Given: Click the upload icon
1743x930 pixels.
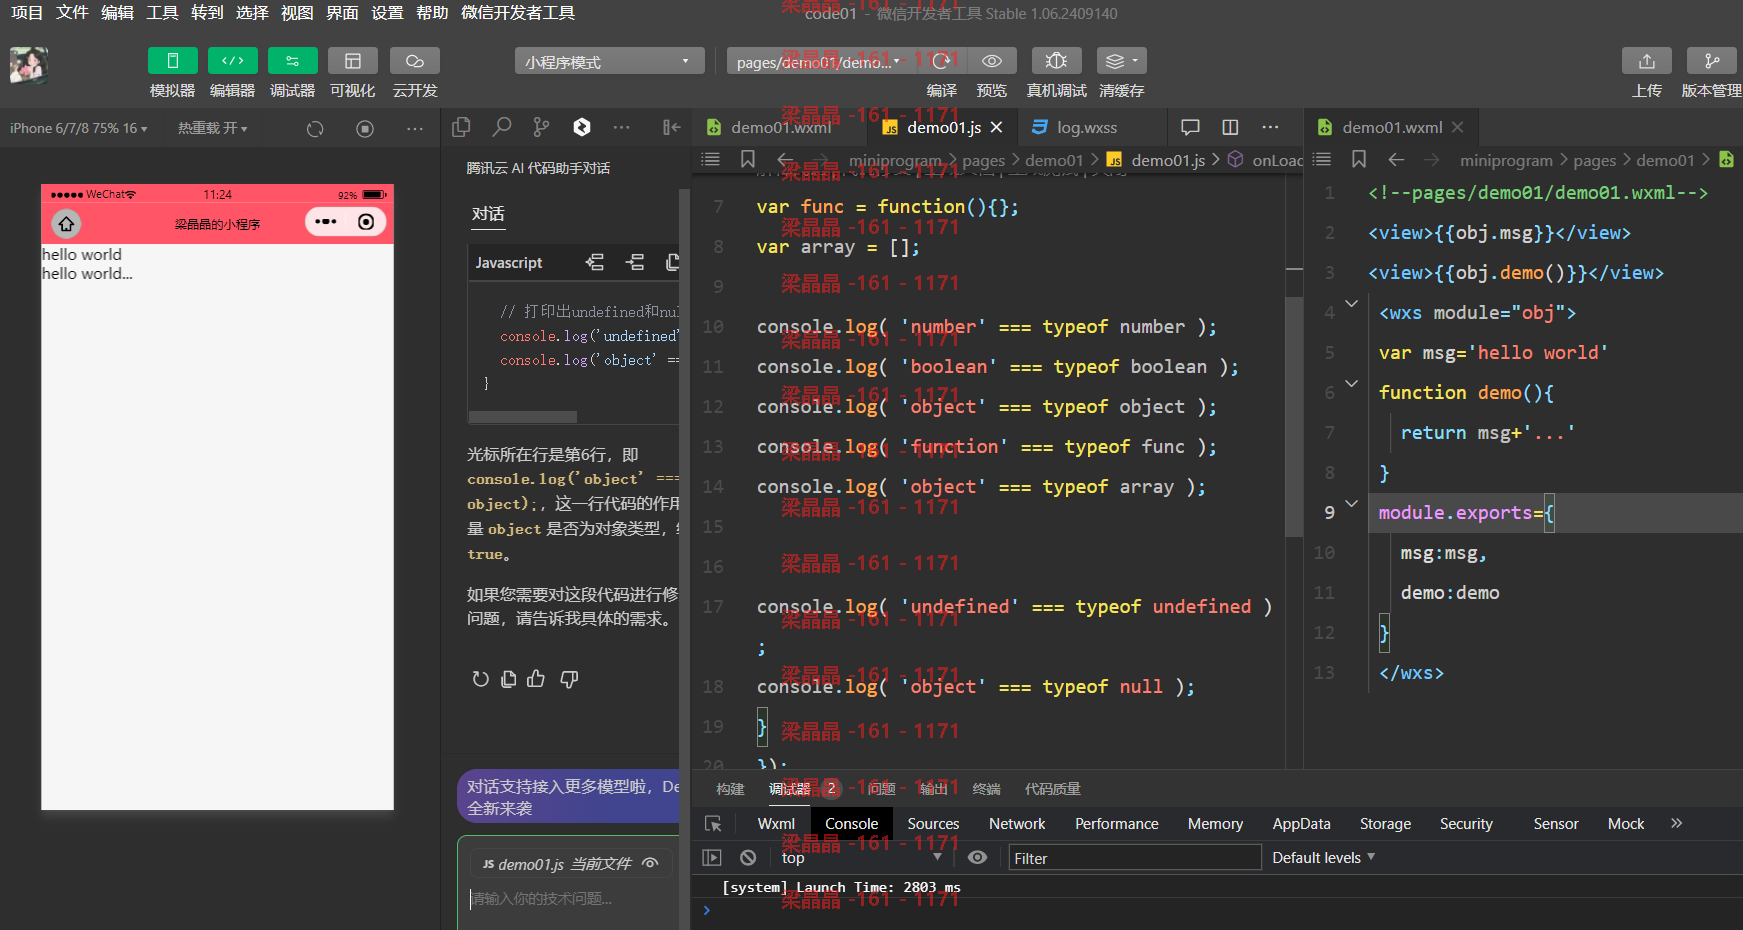Looking at the screenshot, I should pyautogui.click(x=1646, y=61).
